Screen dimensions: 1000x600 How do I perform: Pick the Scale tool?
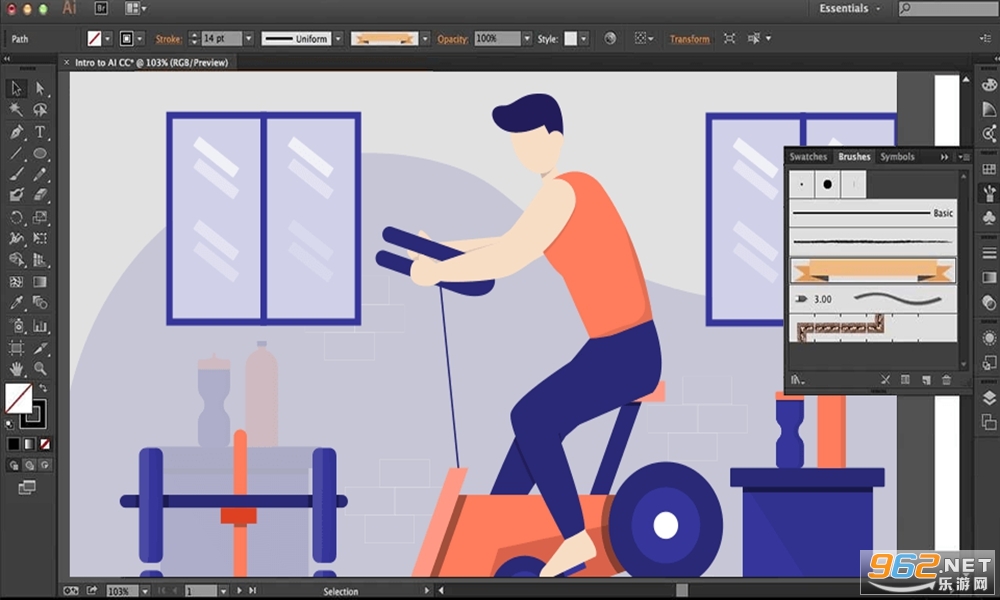[40, 217]
